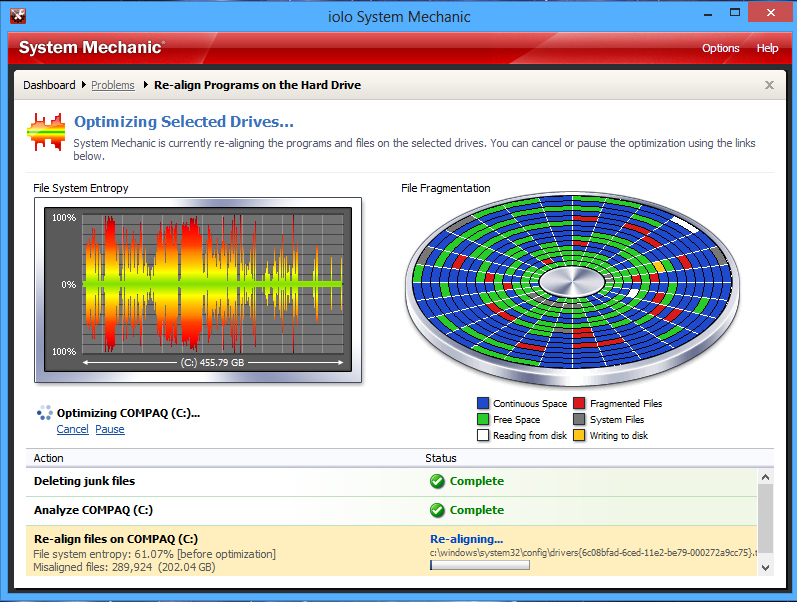Select the Deleting junk files row

pyautogui.click(x=391, y=481)
